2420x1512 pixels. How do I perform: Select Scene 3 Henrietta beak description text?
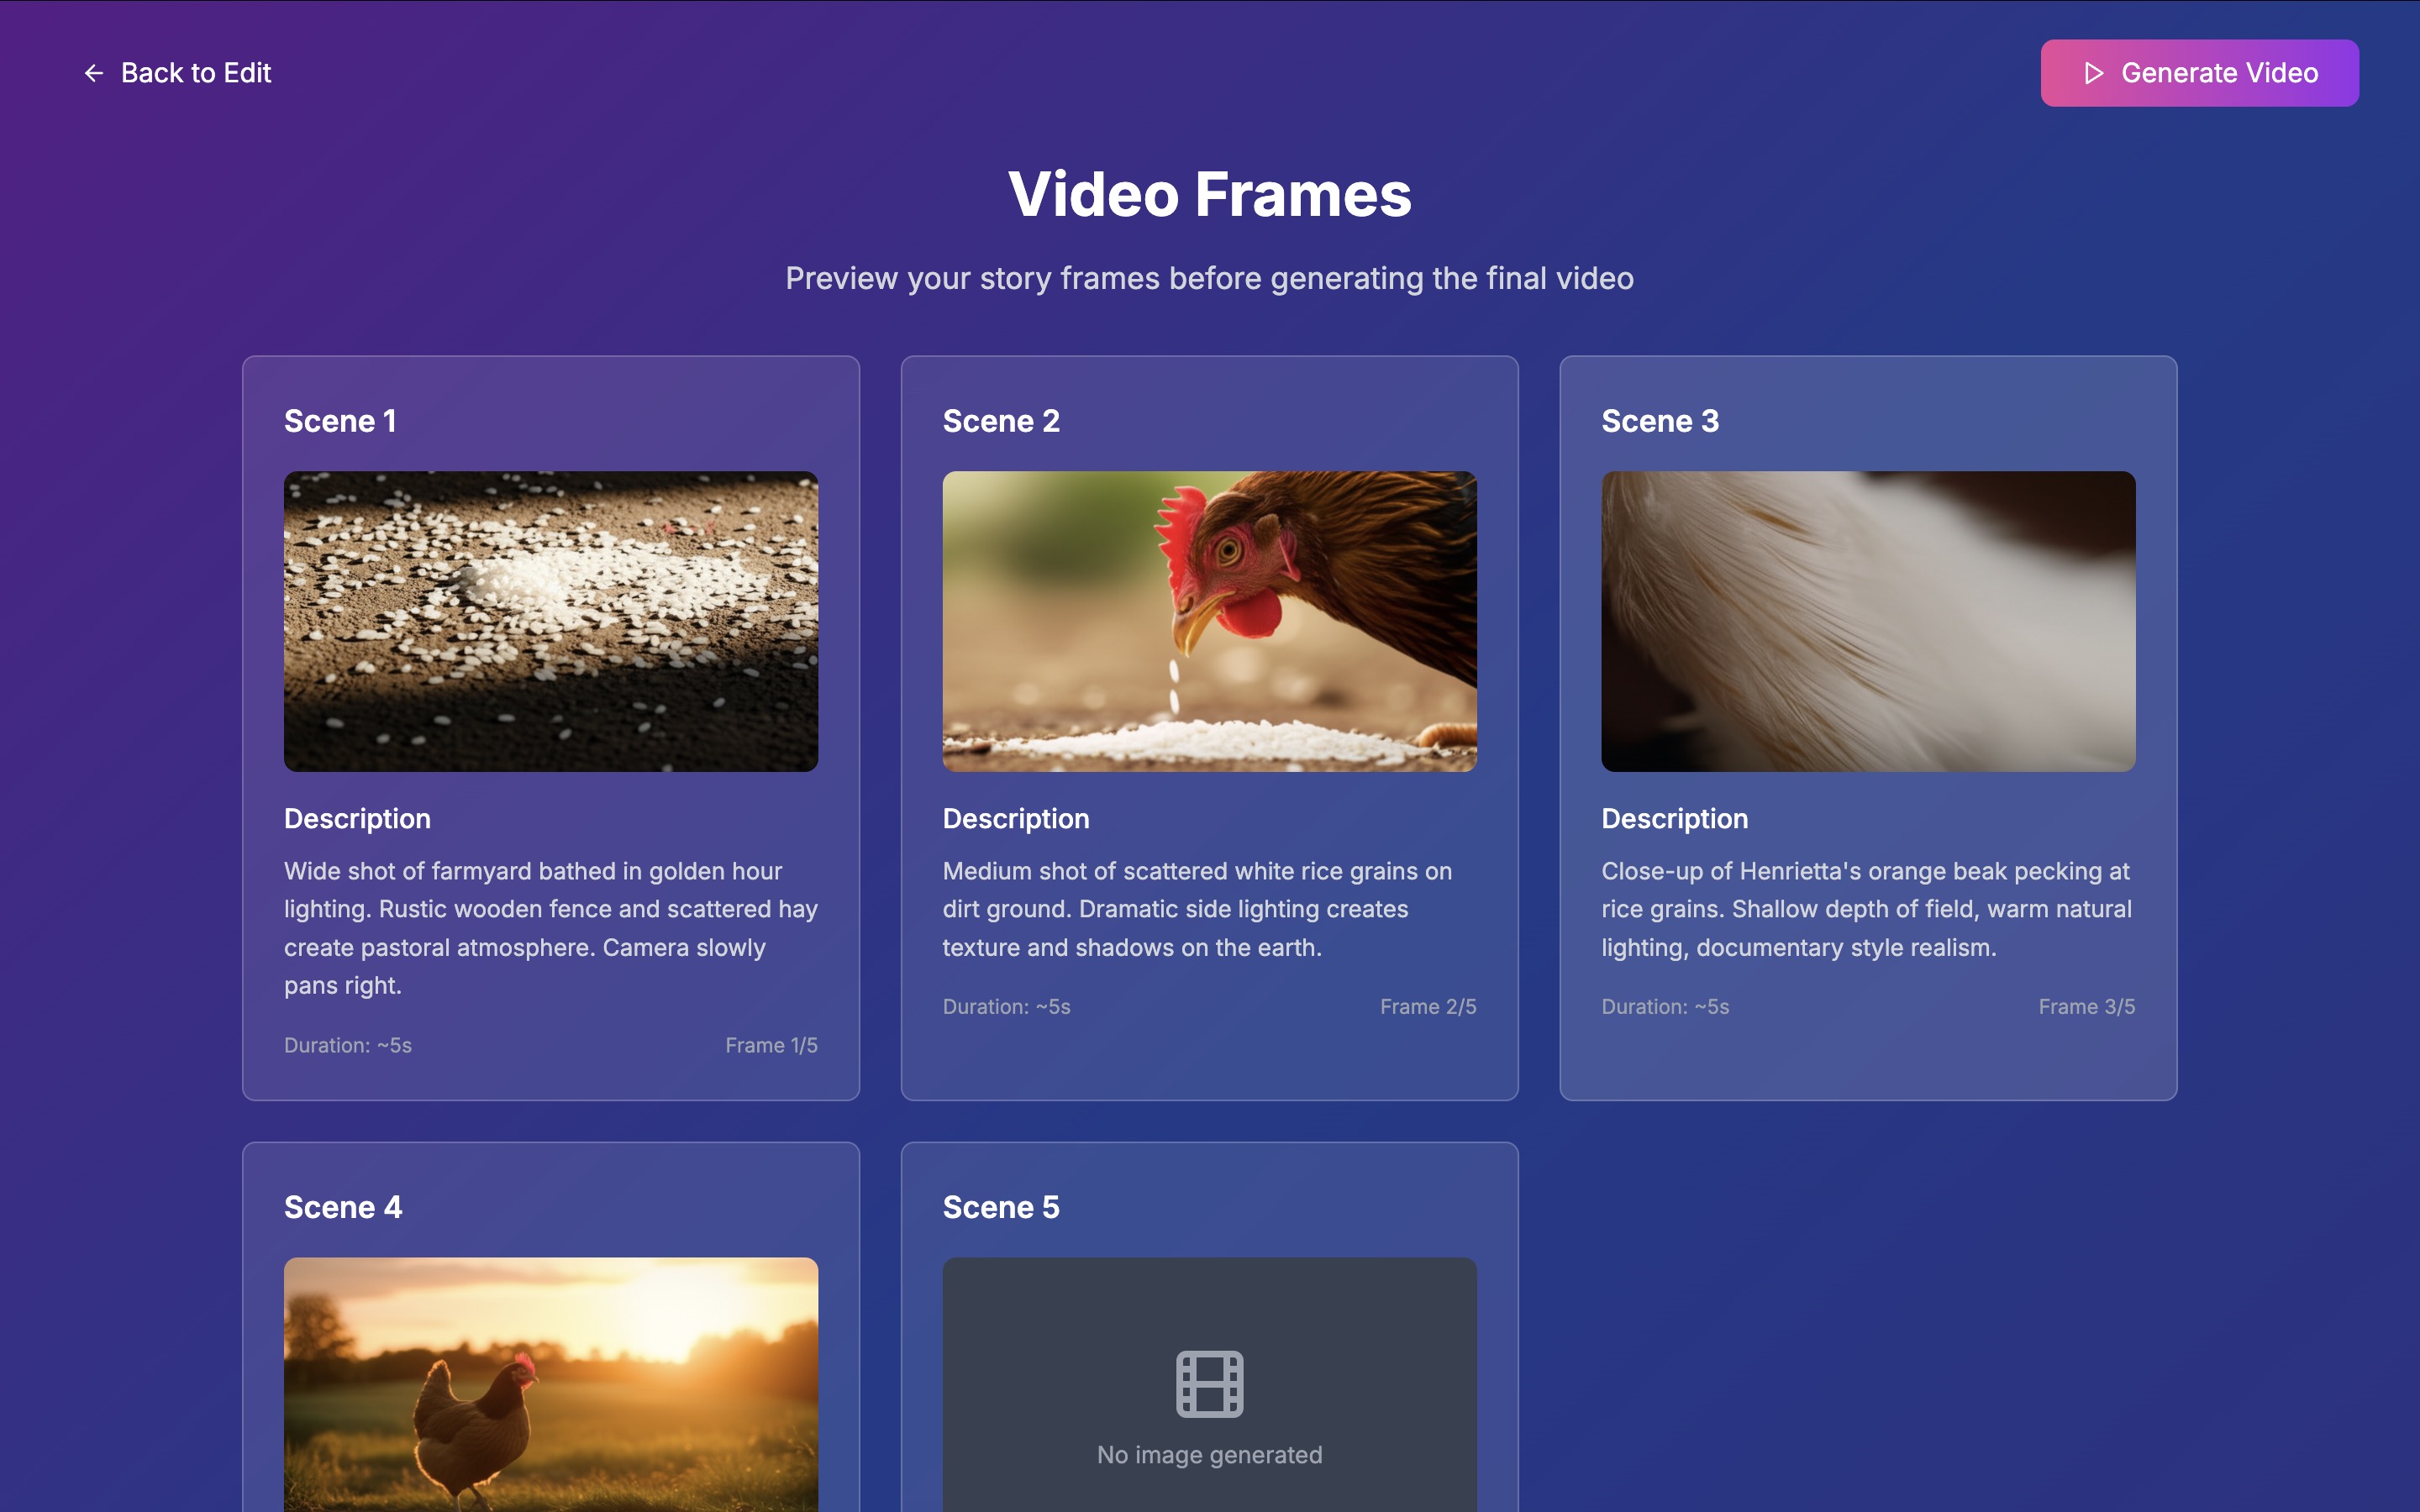pyautogui.click(x=1866, y=909)
